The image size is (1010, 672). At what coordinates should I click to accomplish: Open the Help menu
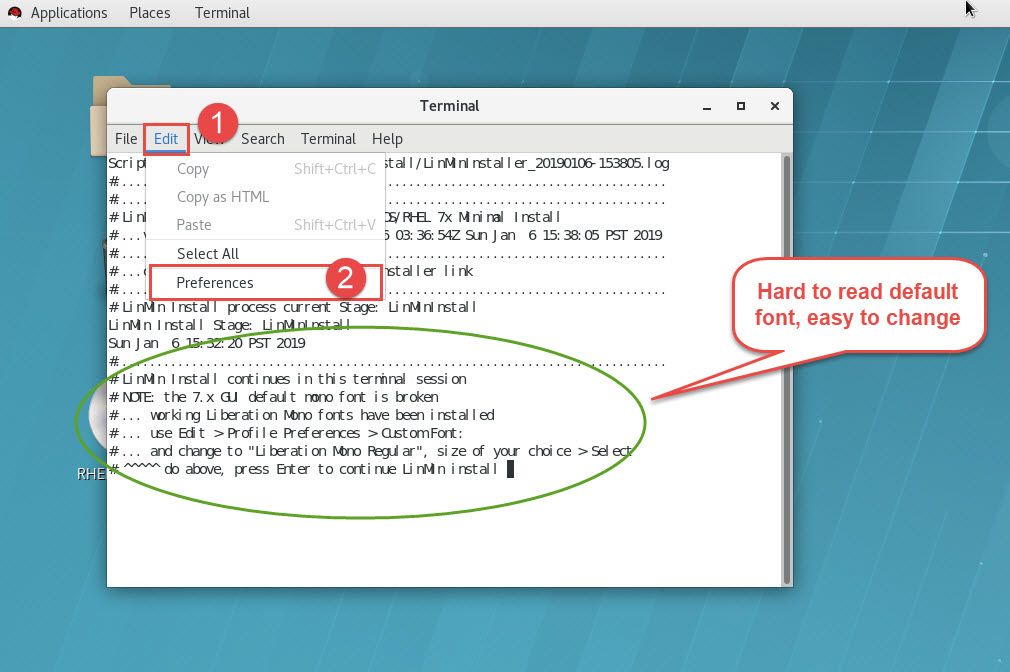click(x=387, y=139)
